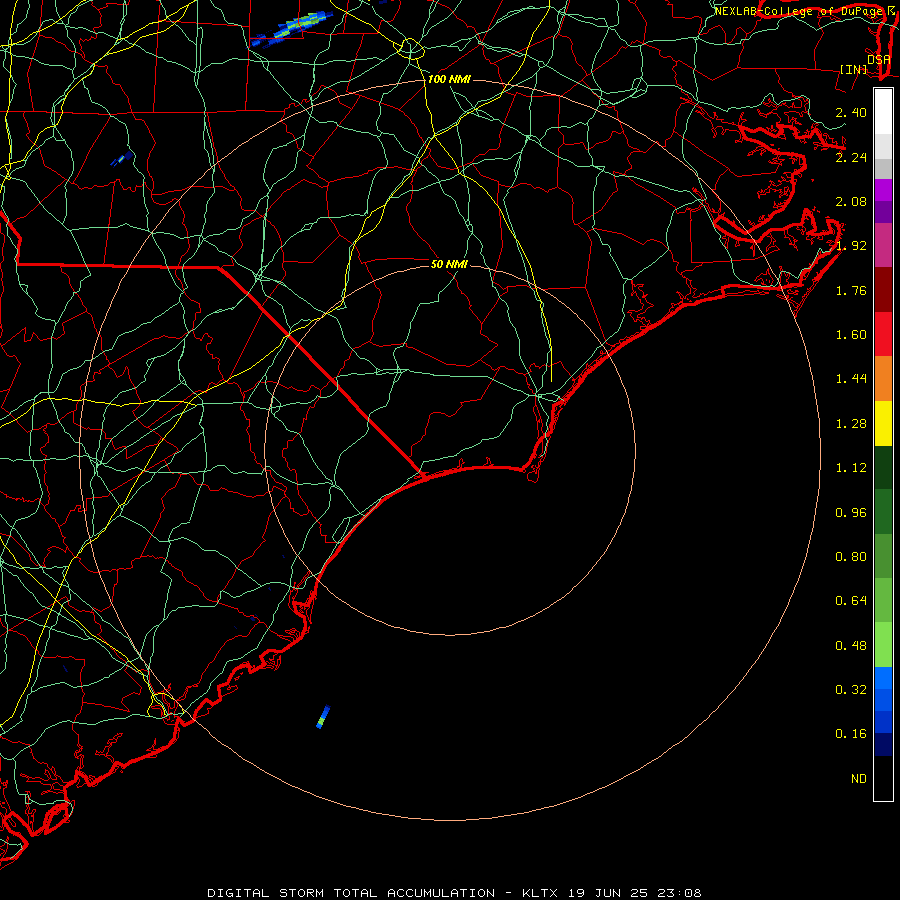Select the lightest green legend swatch near 0.48

click(883, 645)
